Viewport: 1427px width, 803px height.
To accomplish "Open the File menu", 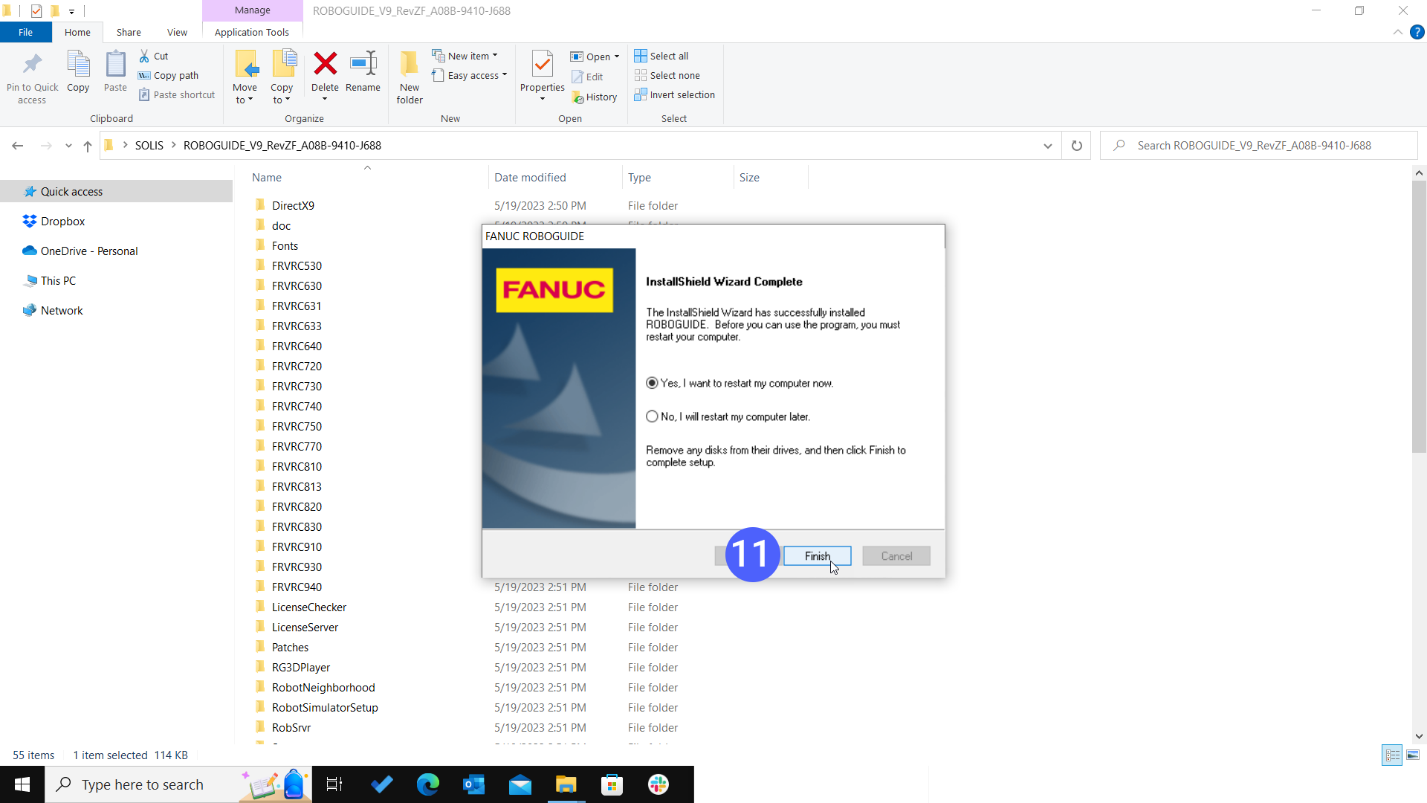I will pos(26,31).
